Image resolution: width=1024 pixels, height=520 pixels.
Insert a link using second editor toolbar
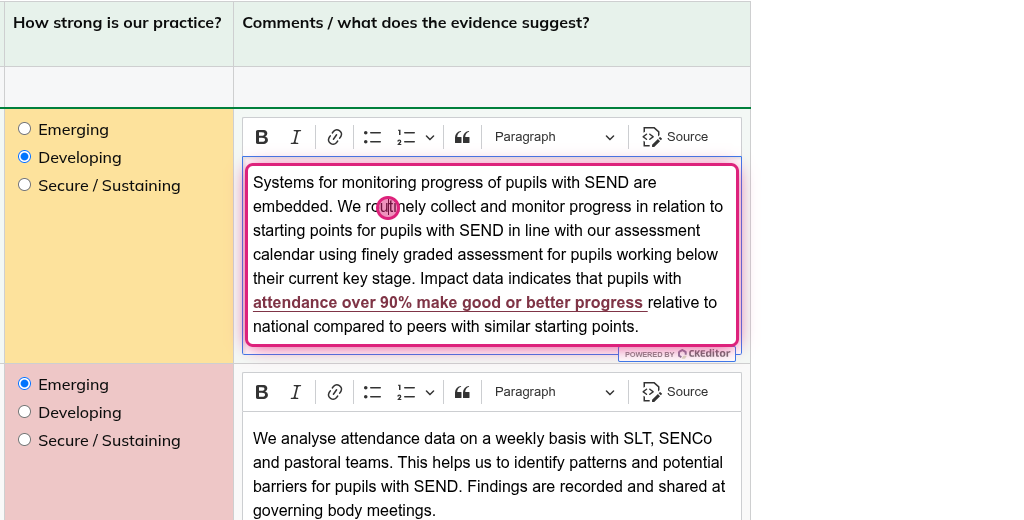tap(335, 392)
